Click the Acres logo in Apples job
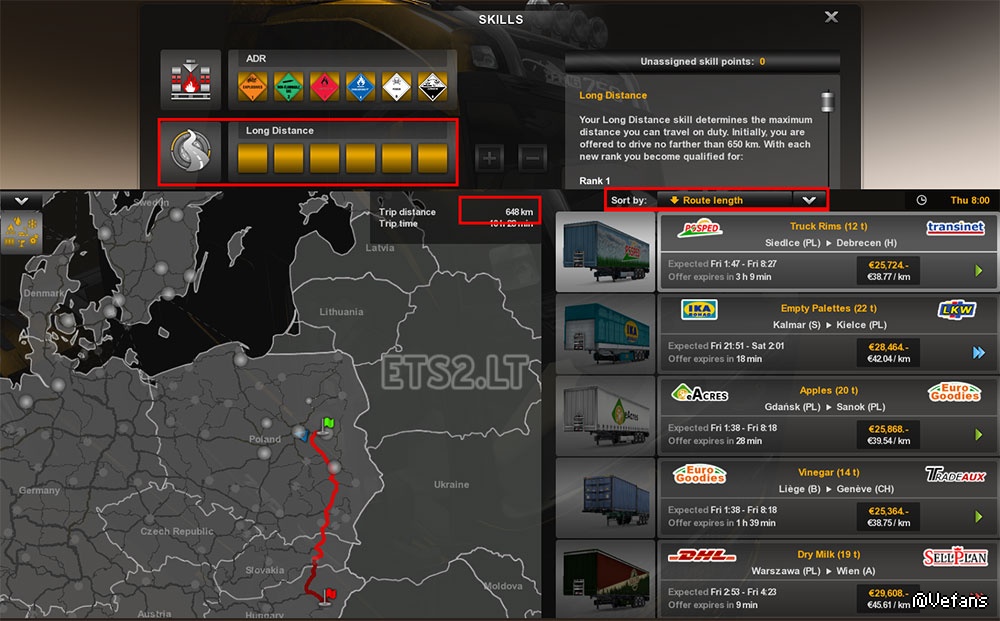The image size is (1000, 621). 700,393
